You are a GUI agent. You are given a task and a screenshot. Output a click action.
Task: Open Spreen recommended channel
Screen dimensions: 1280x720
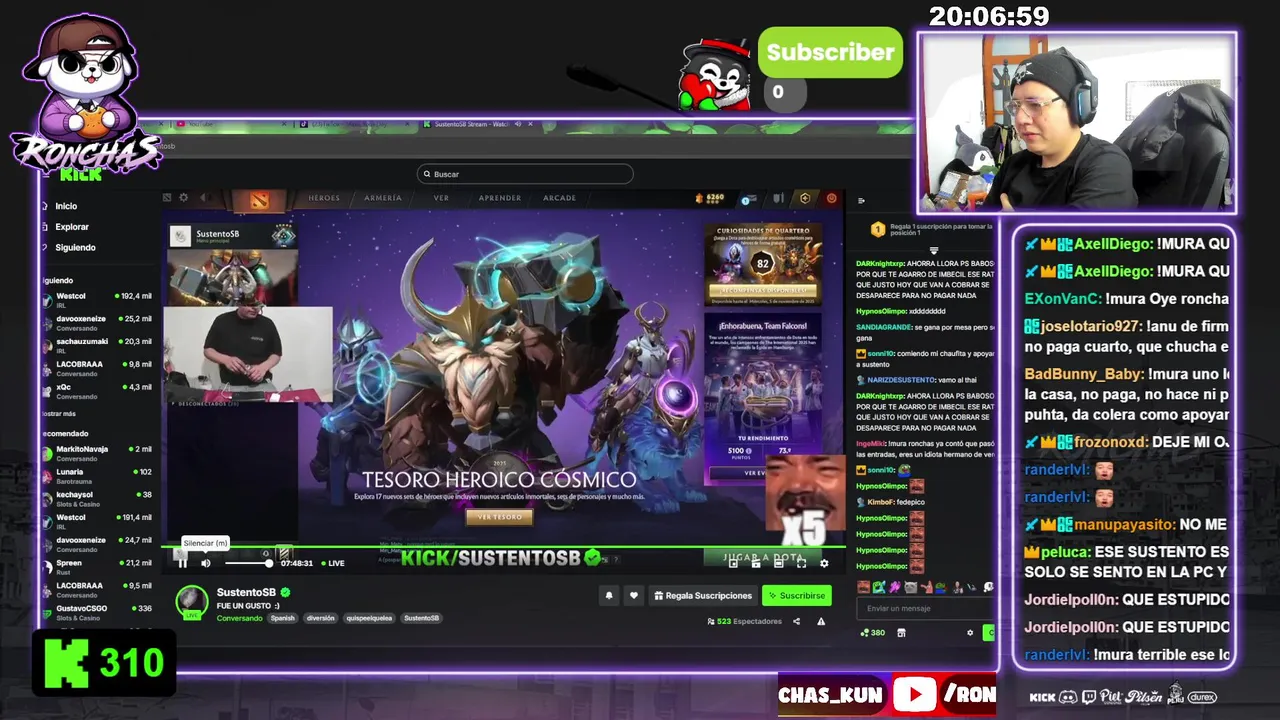click(x=97, y=567)
